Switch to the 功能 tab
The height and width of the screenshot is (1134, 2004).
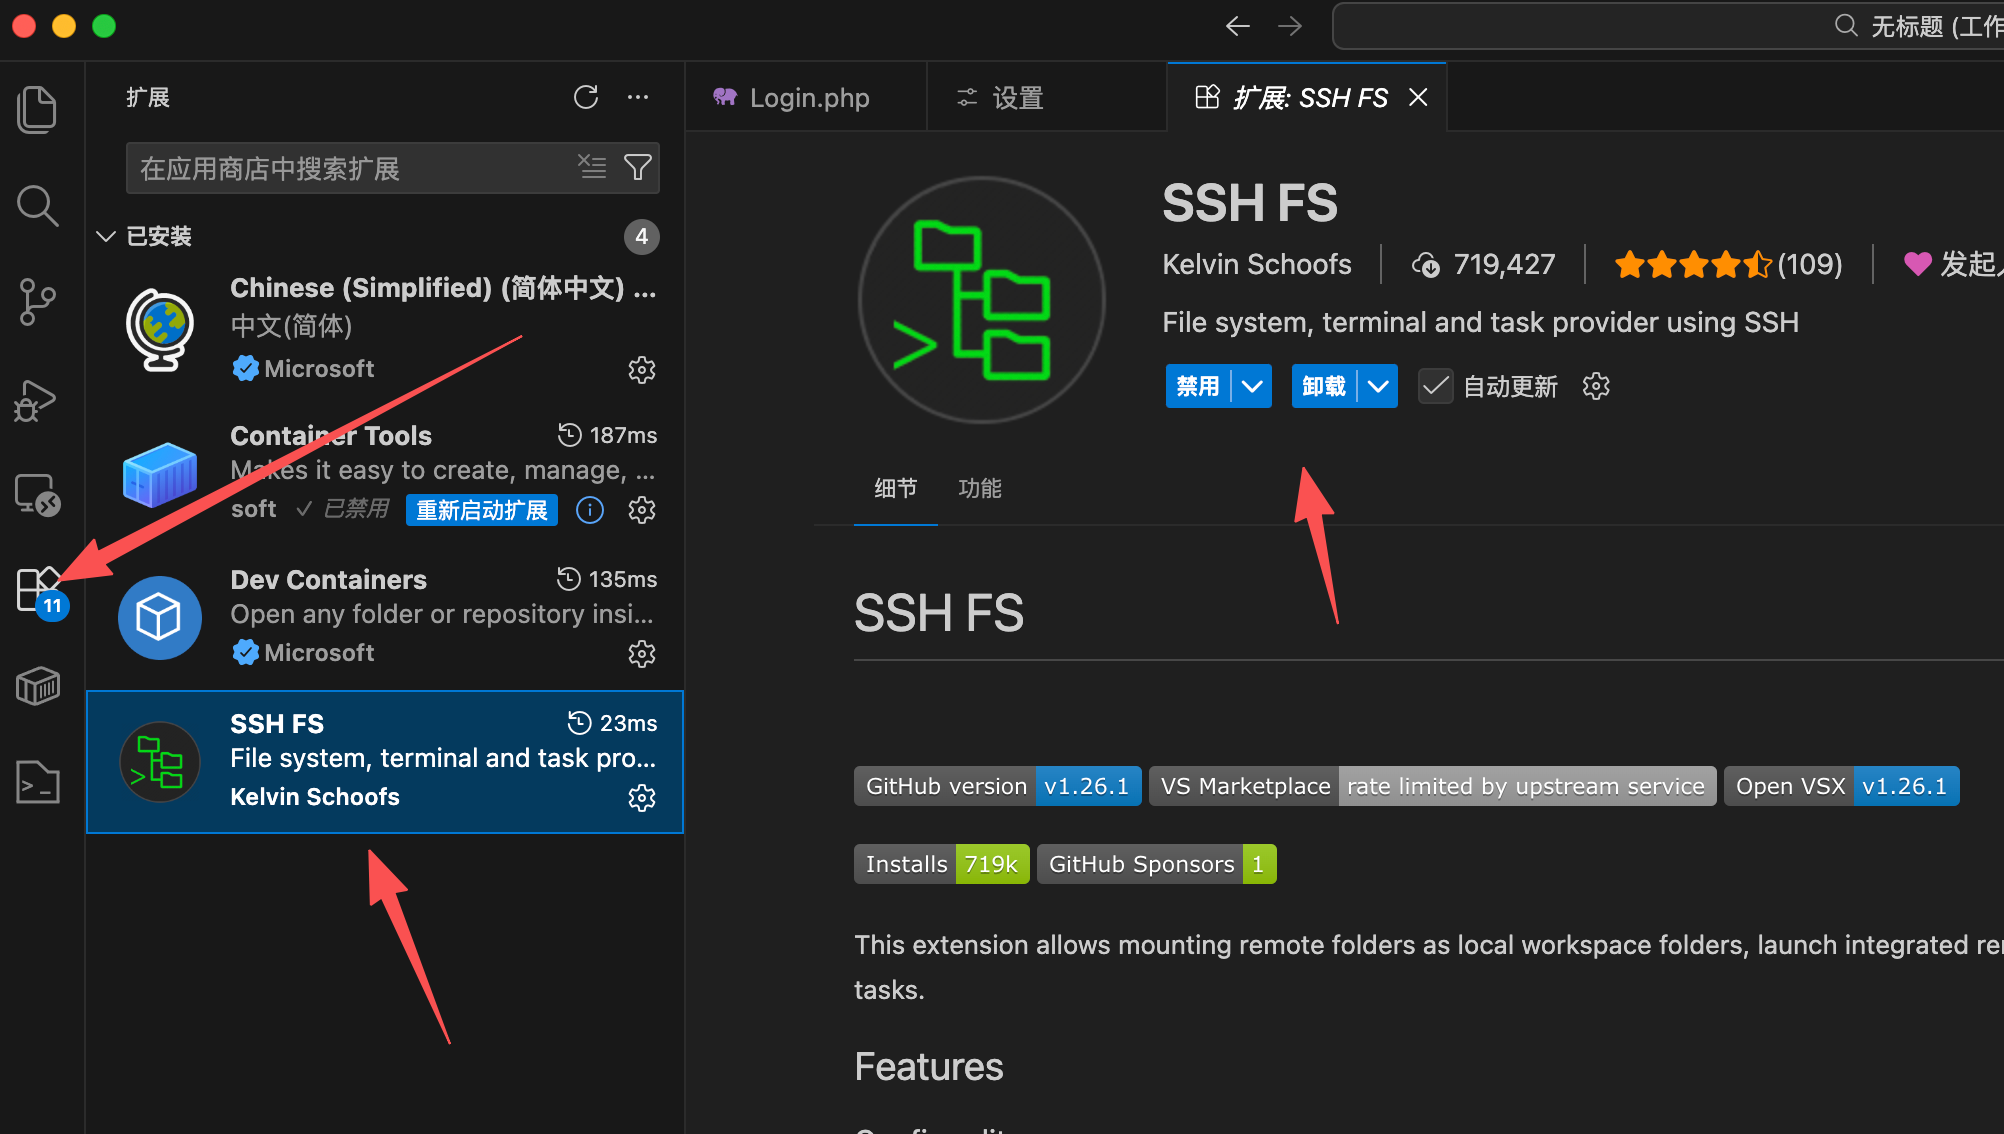pyautogui.click(x=979, y=488)
